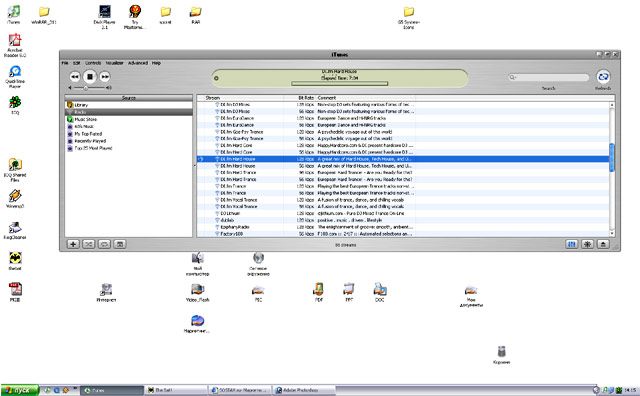Skip ahead with the fast-forward button
This screenshot has height=396, width=640.
pos(105,76)
